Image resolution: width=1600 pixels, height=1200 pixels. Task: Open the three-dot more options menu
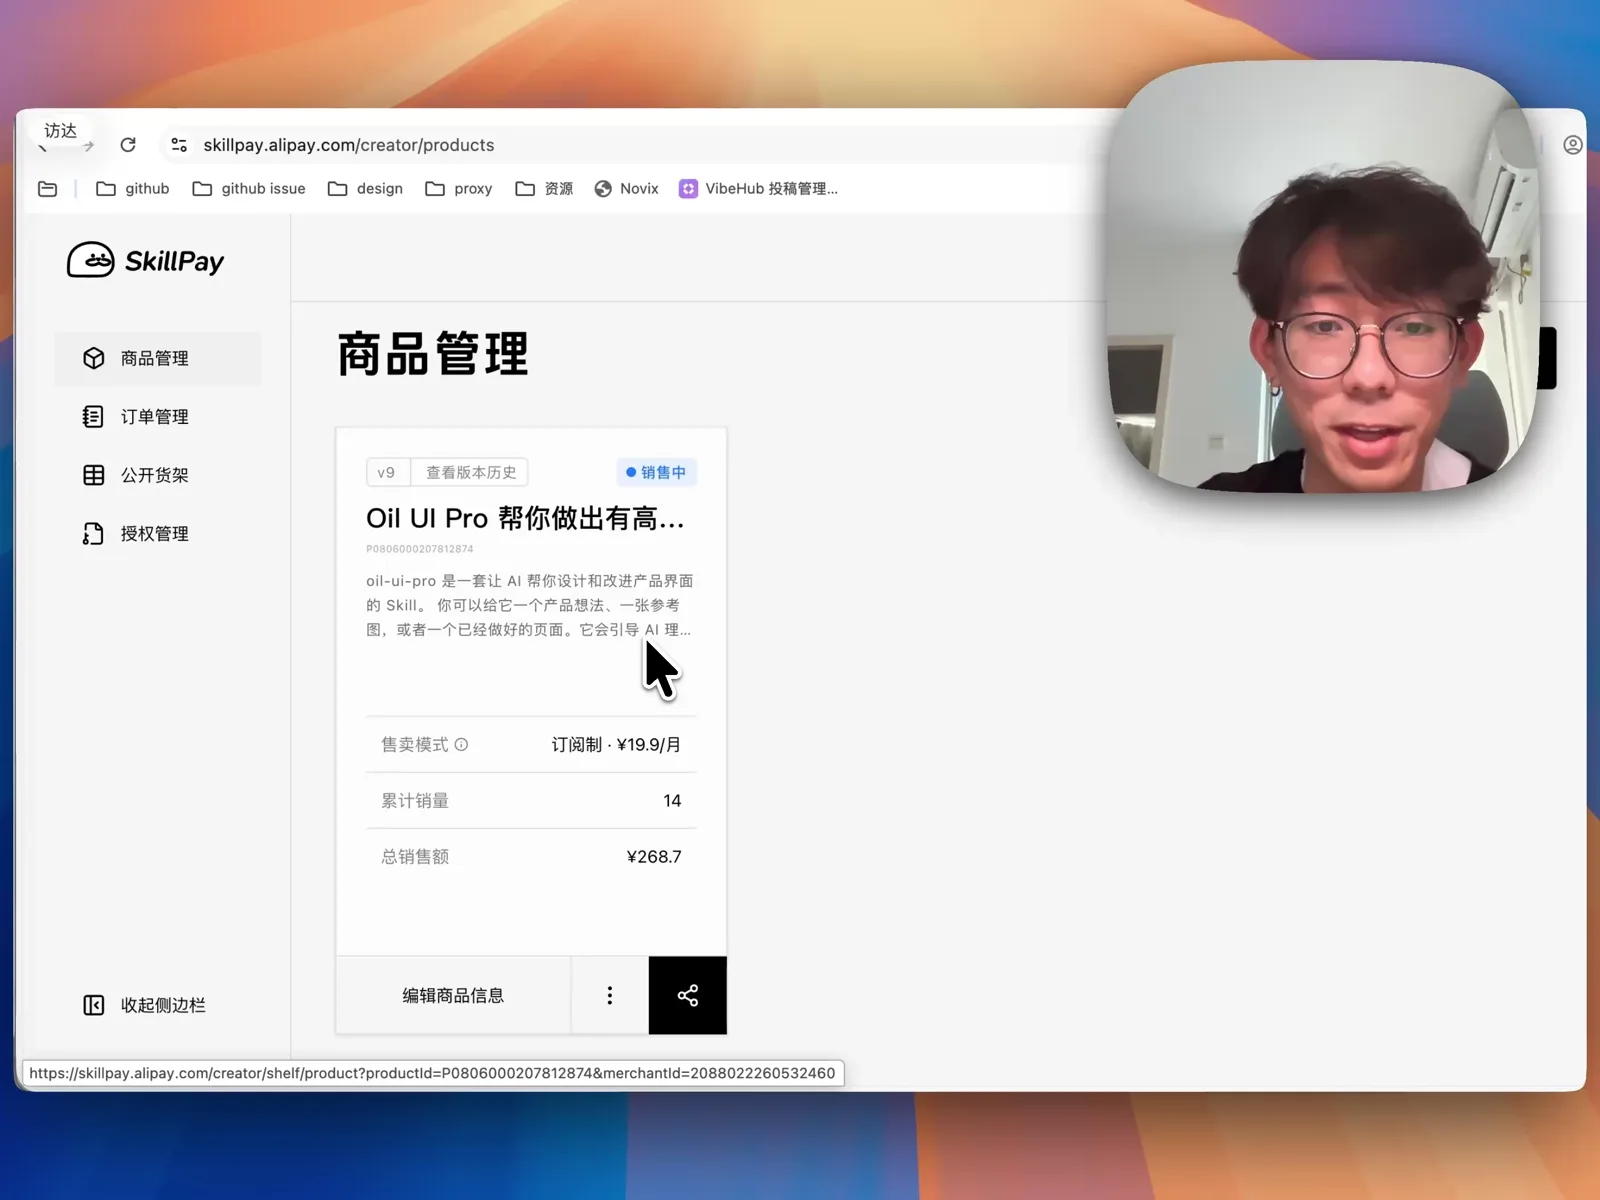[x=610, y=995]
